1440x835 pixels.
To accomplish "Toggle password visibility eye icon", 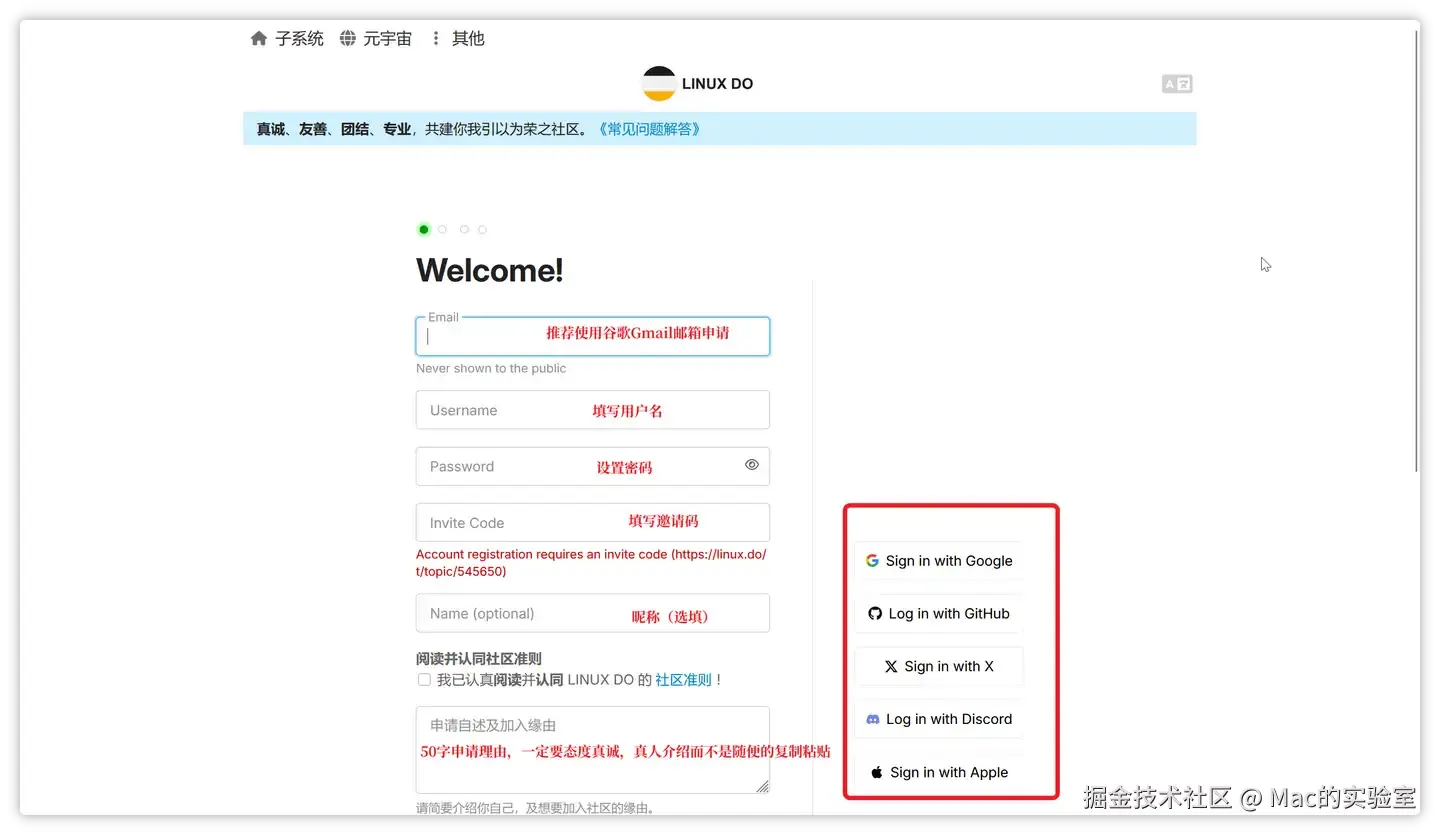I will 752,465.
